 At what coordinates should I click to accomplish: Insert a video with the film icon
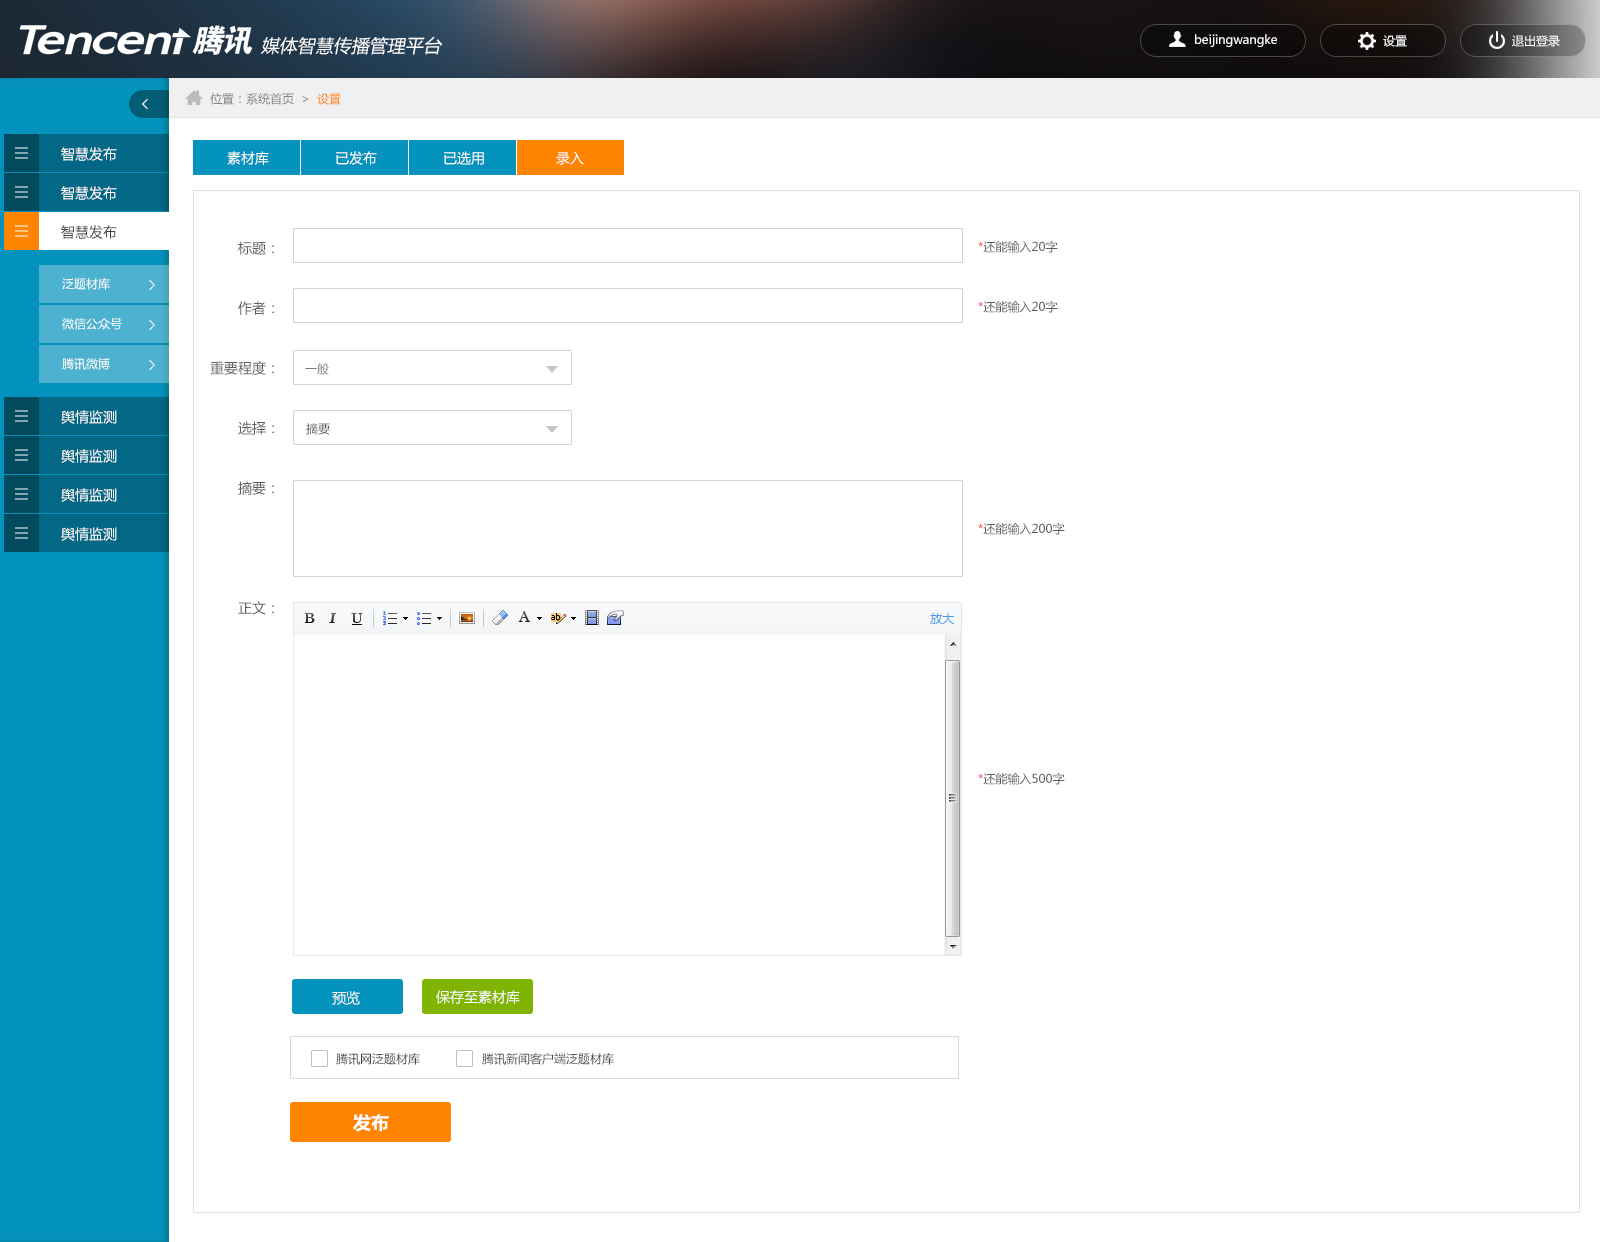(592, 618)
